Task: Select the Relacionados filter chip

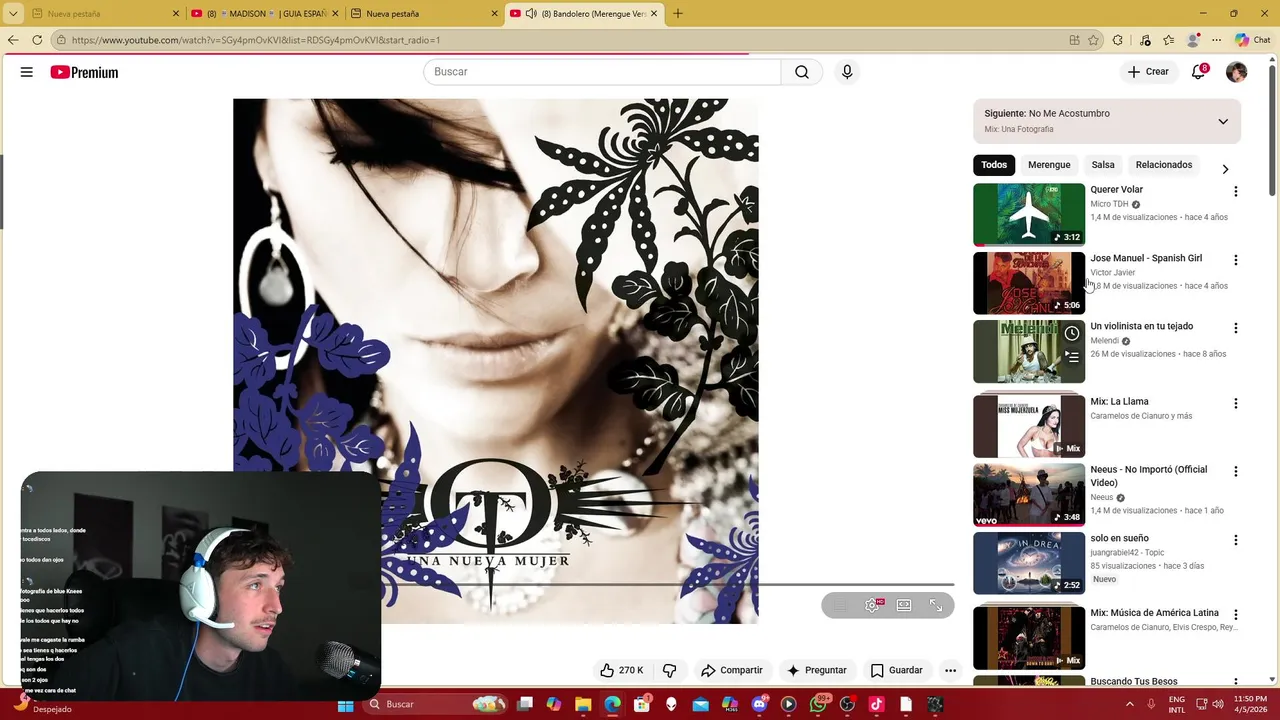Action: [x=1164, y=165]
